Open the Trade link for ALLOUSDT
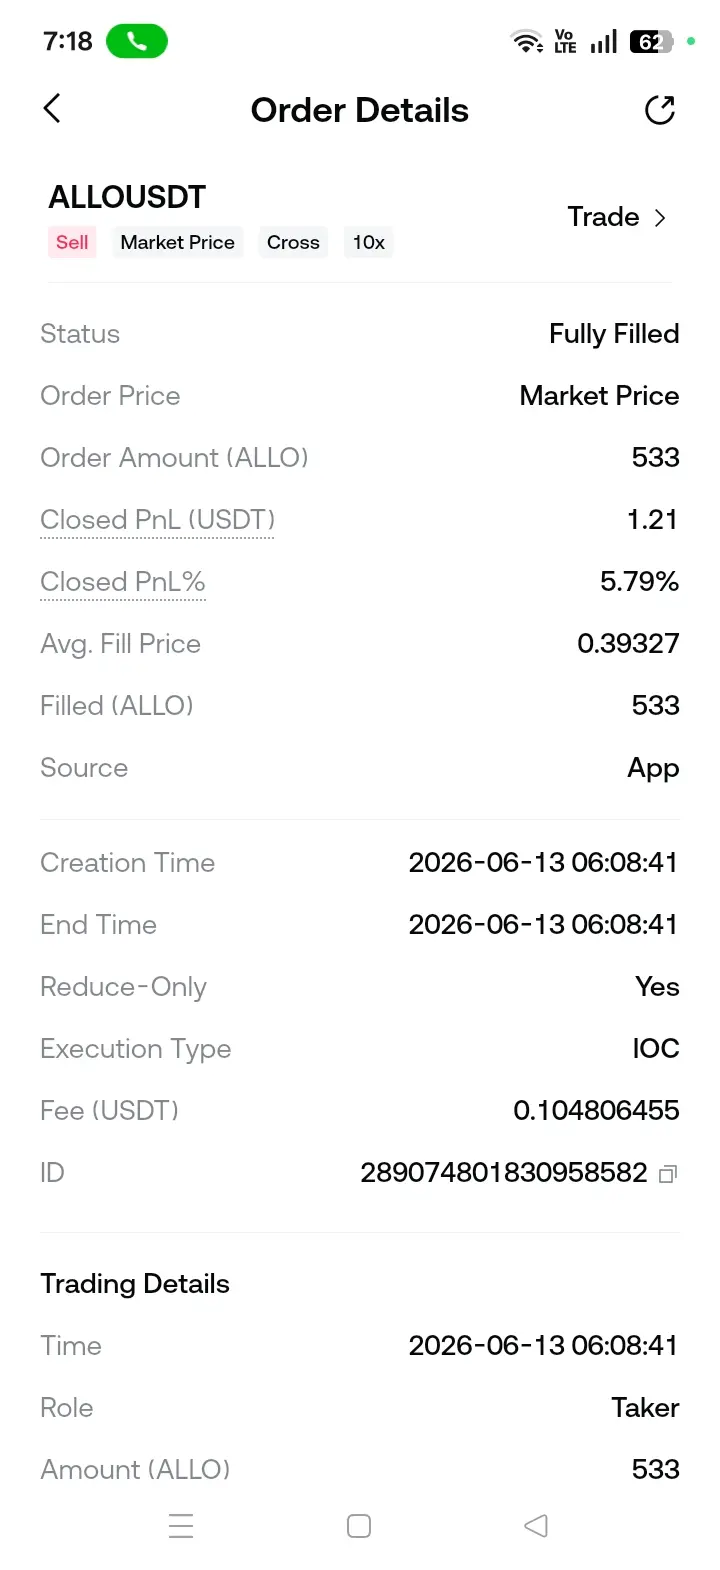Screen dimensions: 720x1570 pos(603,217)
